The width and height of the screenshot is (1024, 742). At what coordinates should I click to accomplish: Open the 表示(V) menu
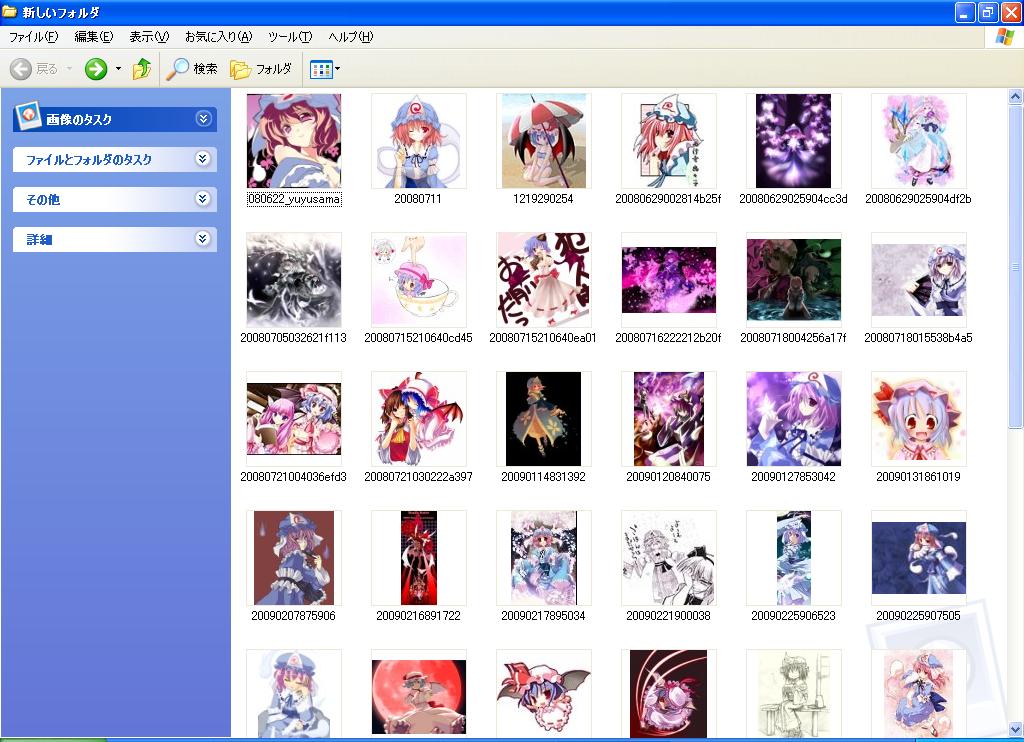click(149, 37)
